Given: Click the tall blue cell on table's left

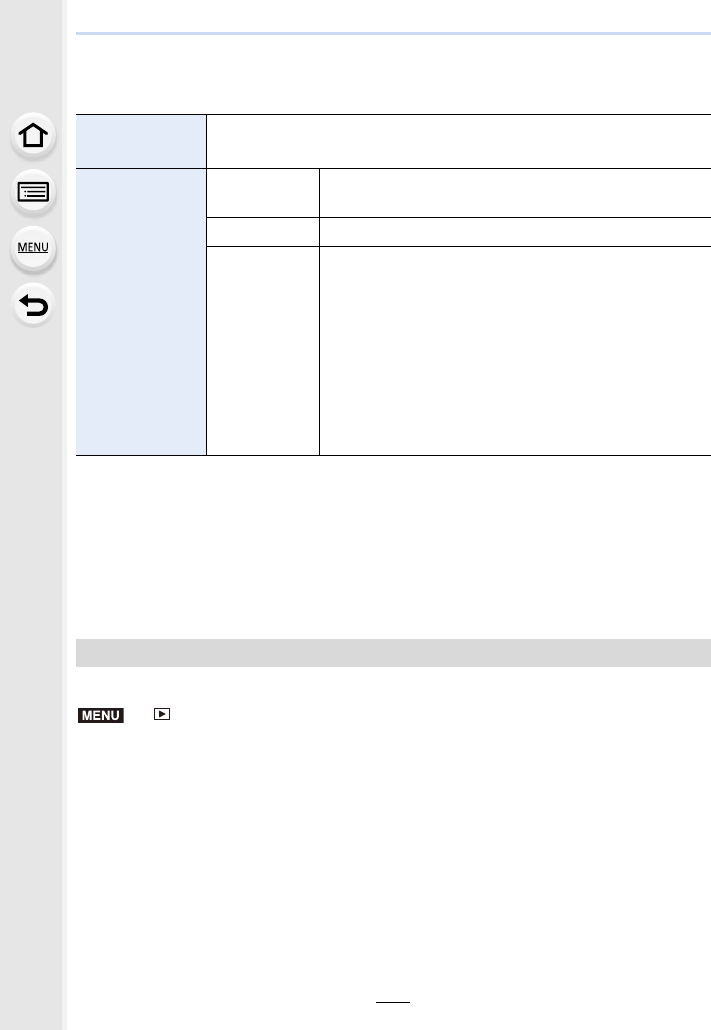Looking at the screenshot, I should click(x=141, y=312).
